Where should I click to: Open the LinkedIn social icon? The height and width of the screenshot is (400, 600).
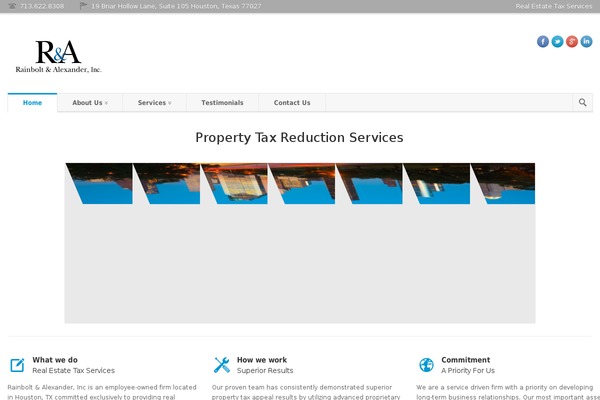586,41
